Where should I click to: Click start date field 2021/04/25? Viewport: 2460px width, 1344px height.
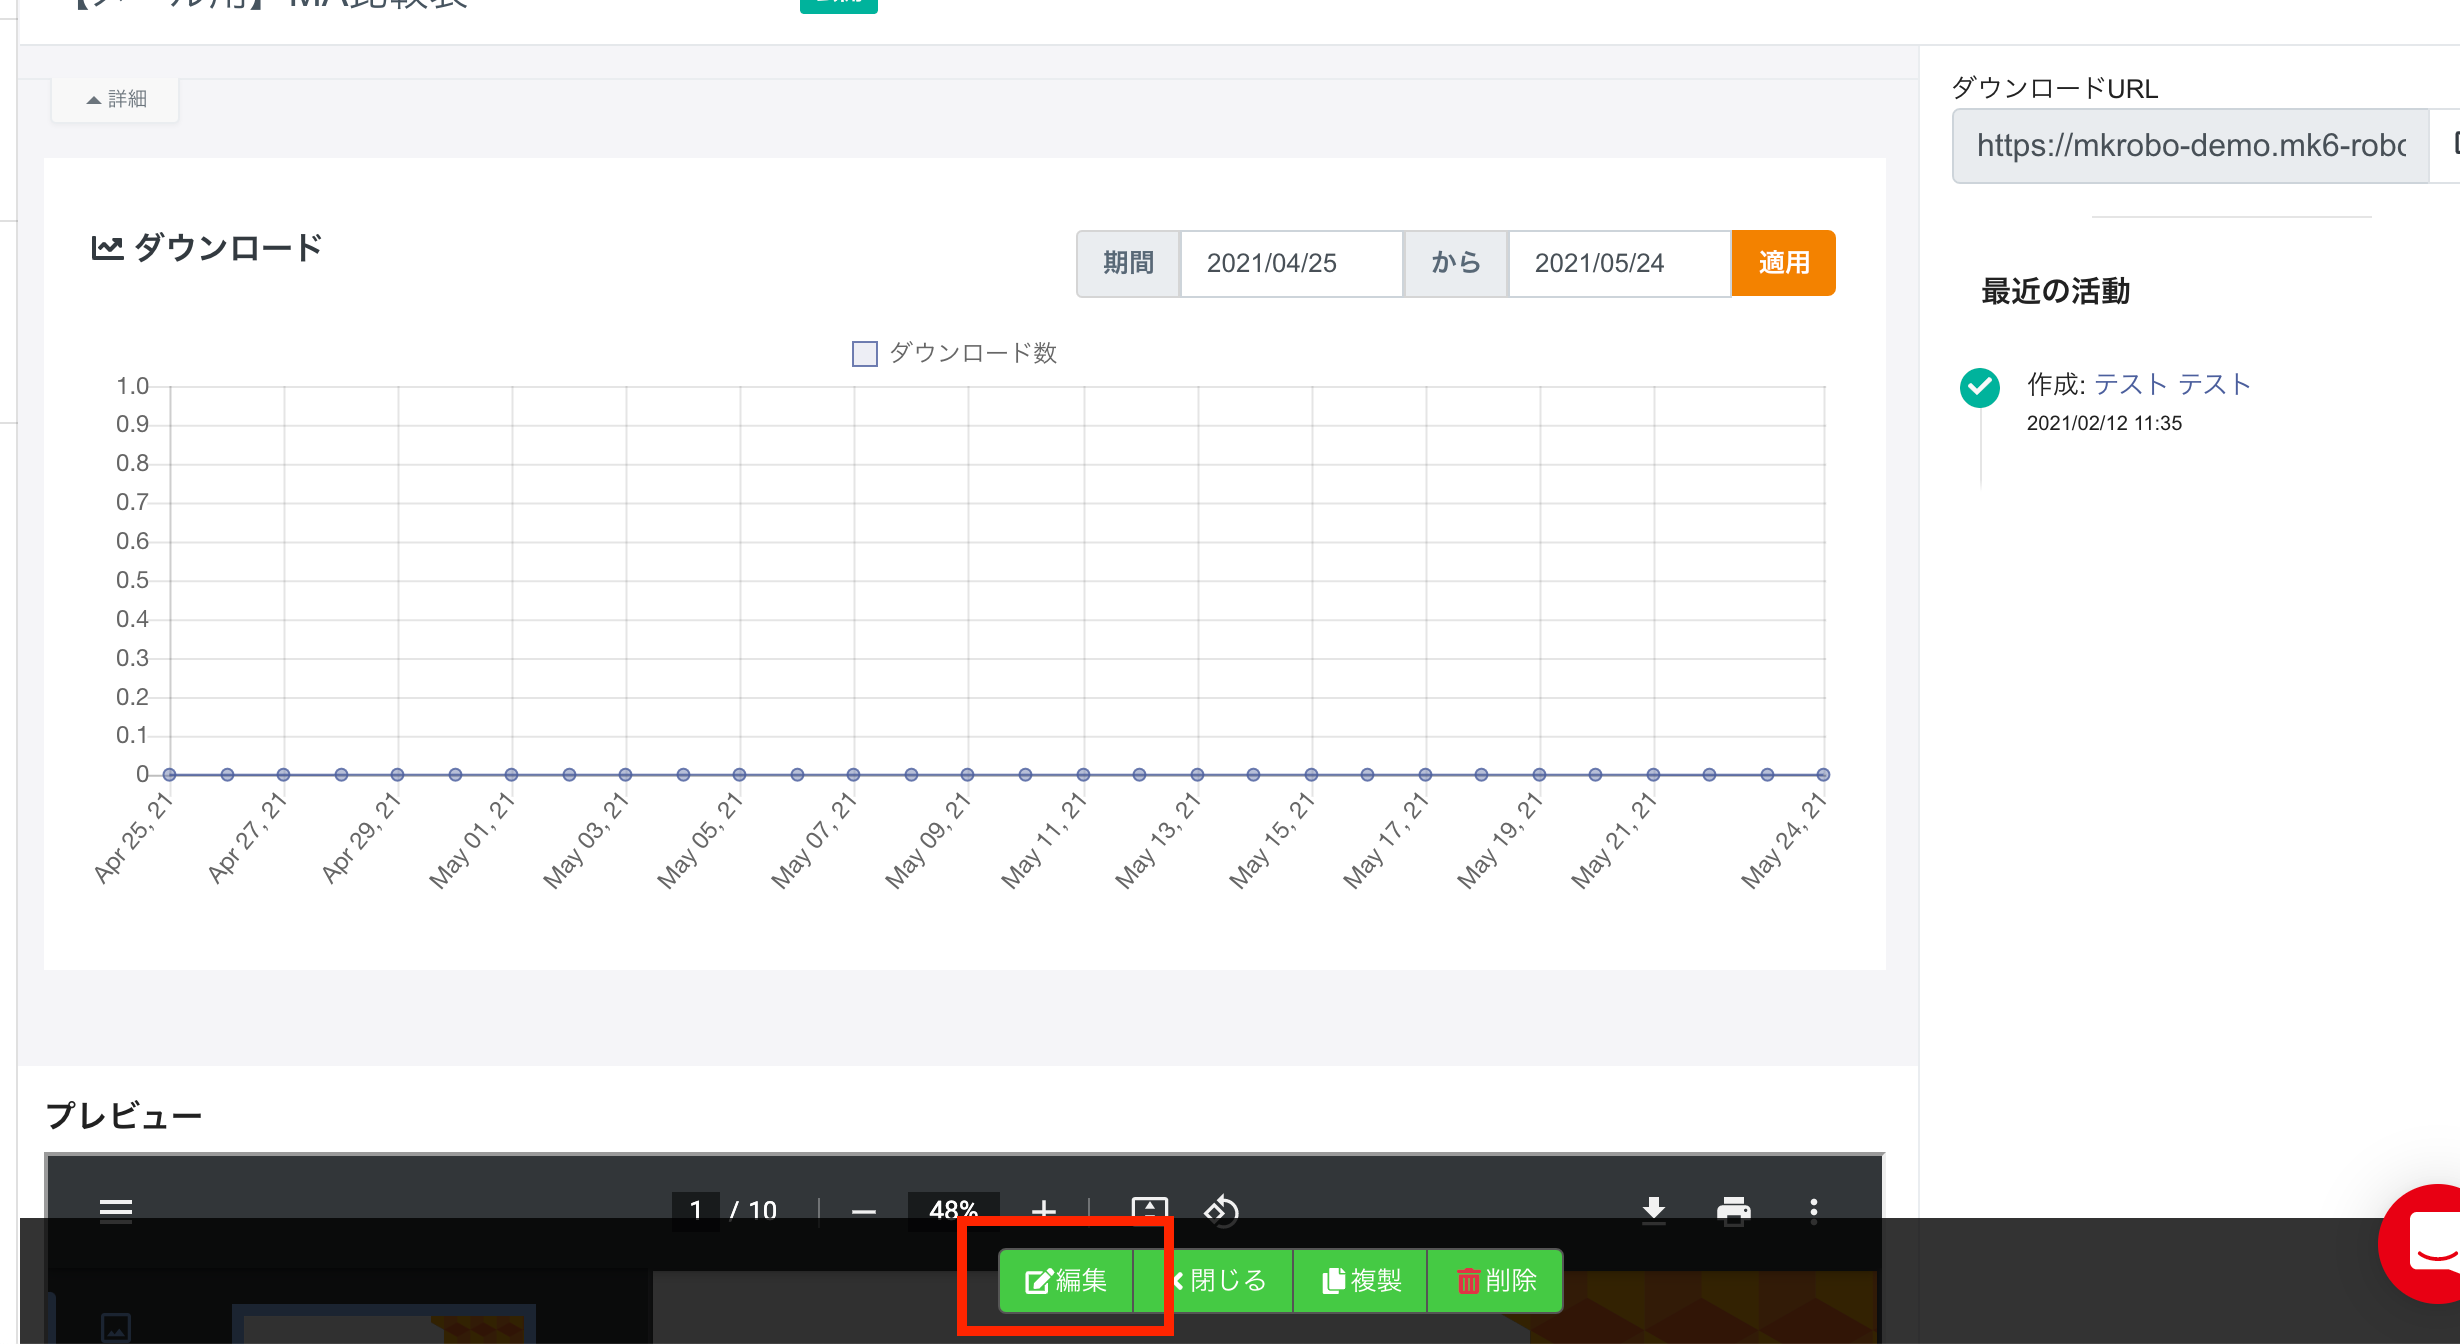click(x=1290, y=263)
